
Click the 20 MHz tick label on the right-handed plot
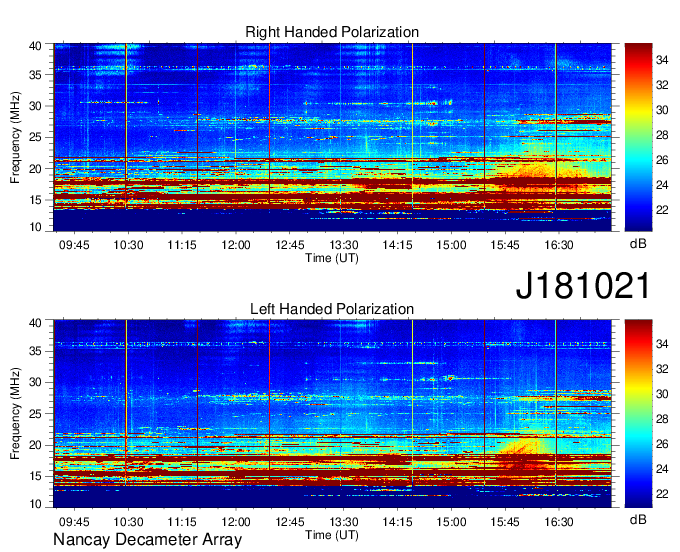[x=36, y=169]
